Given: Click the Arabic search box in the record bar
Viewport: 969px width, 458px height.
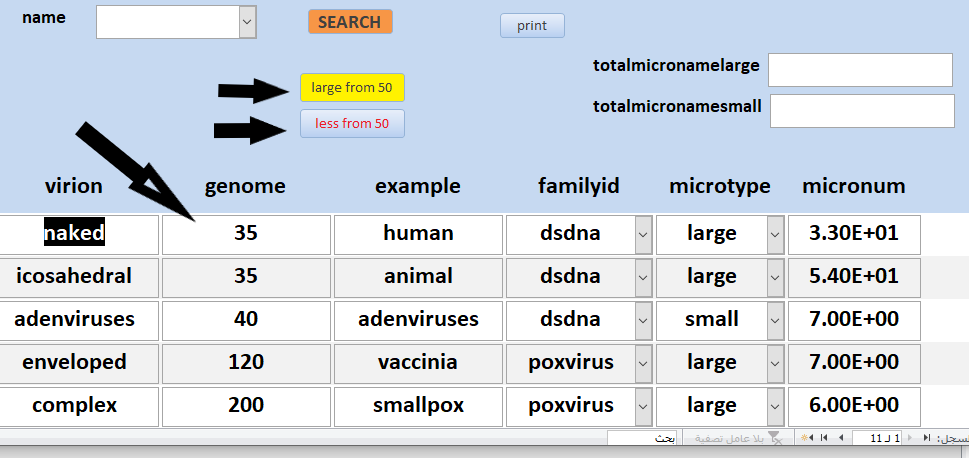Looking at the screenshot, I should coord(642,438).
